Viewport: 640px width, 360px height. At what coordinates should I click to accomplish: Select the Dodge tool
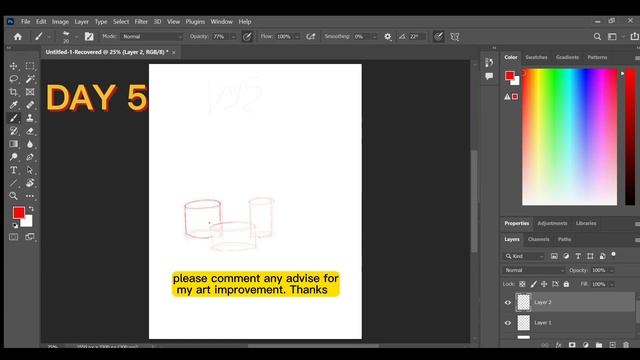pyautogui.click(x=13, y=157)
